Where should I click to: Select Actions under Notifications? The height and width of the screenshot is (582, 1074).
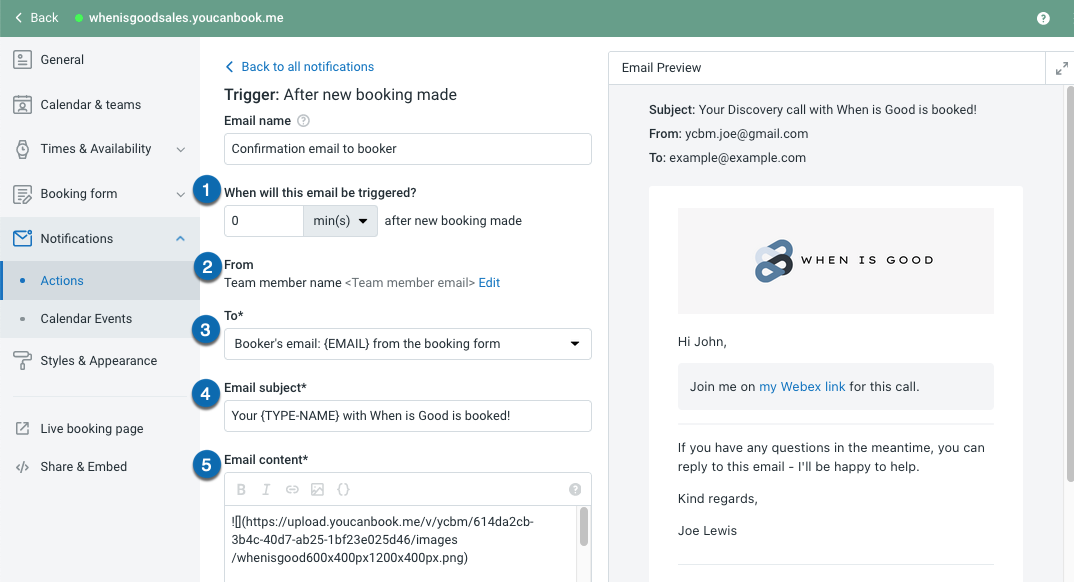61,280
